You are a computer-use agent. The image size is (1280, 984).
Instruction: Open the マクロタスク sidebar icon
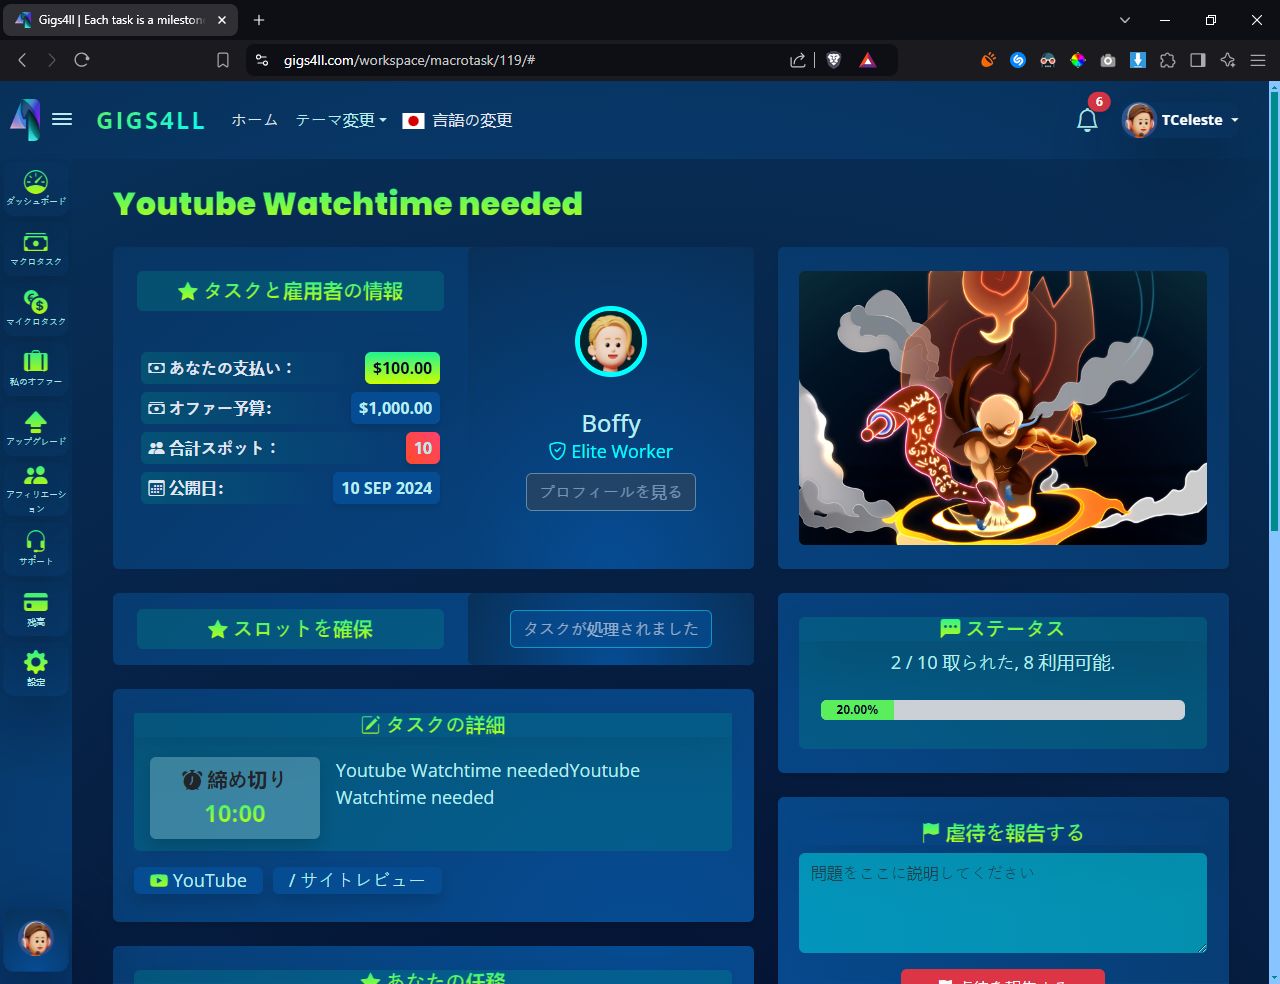tap(36, 247)
